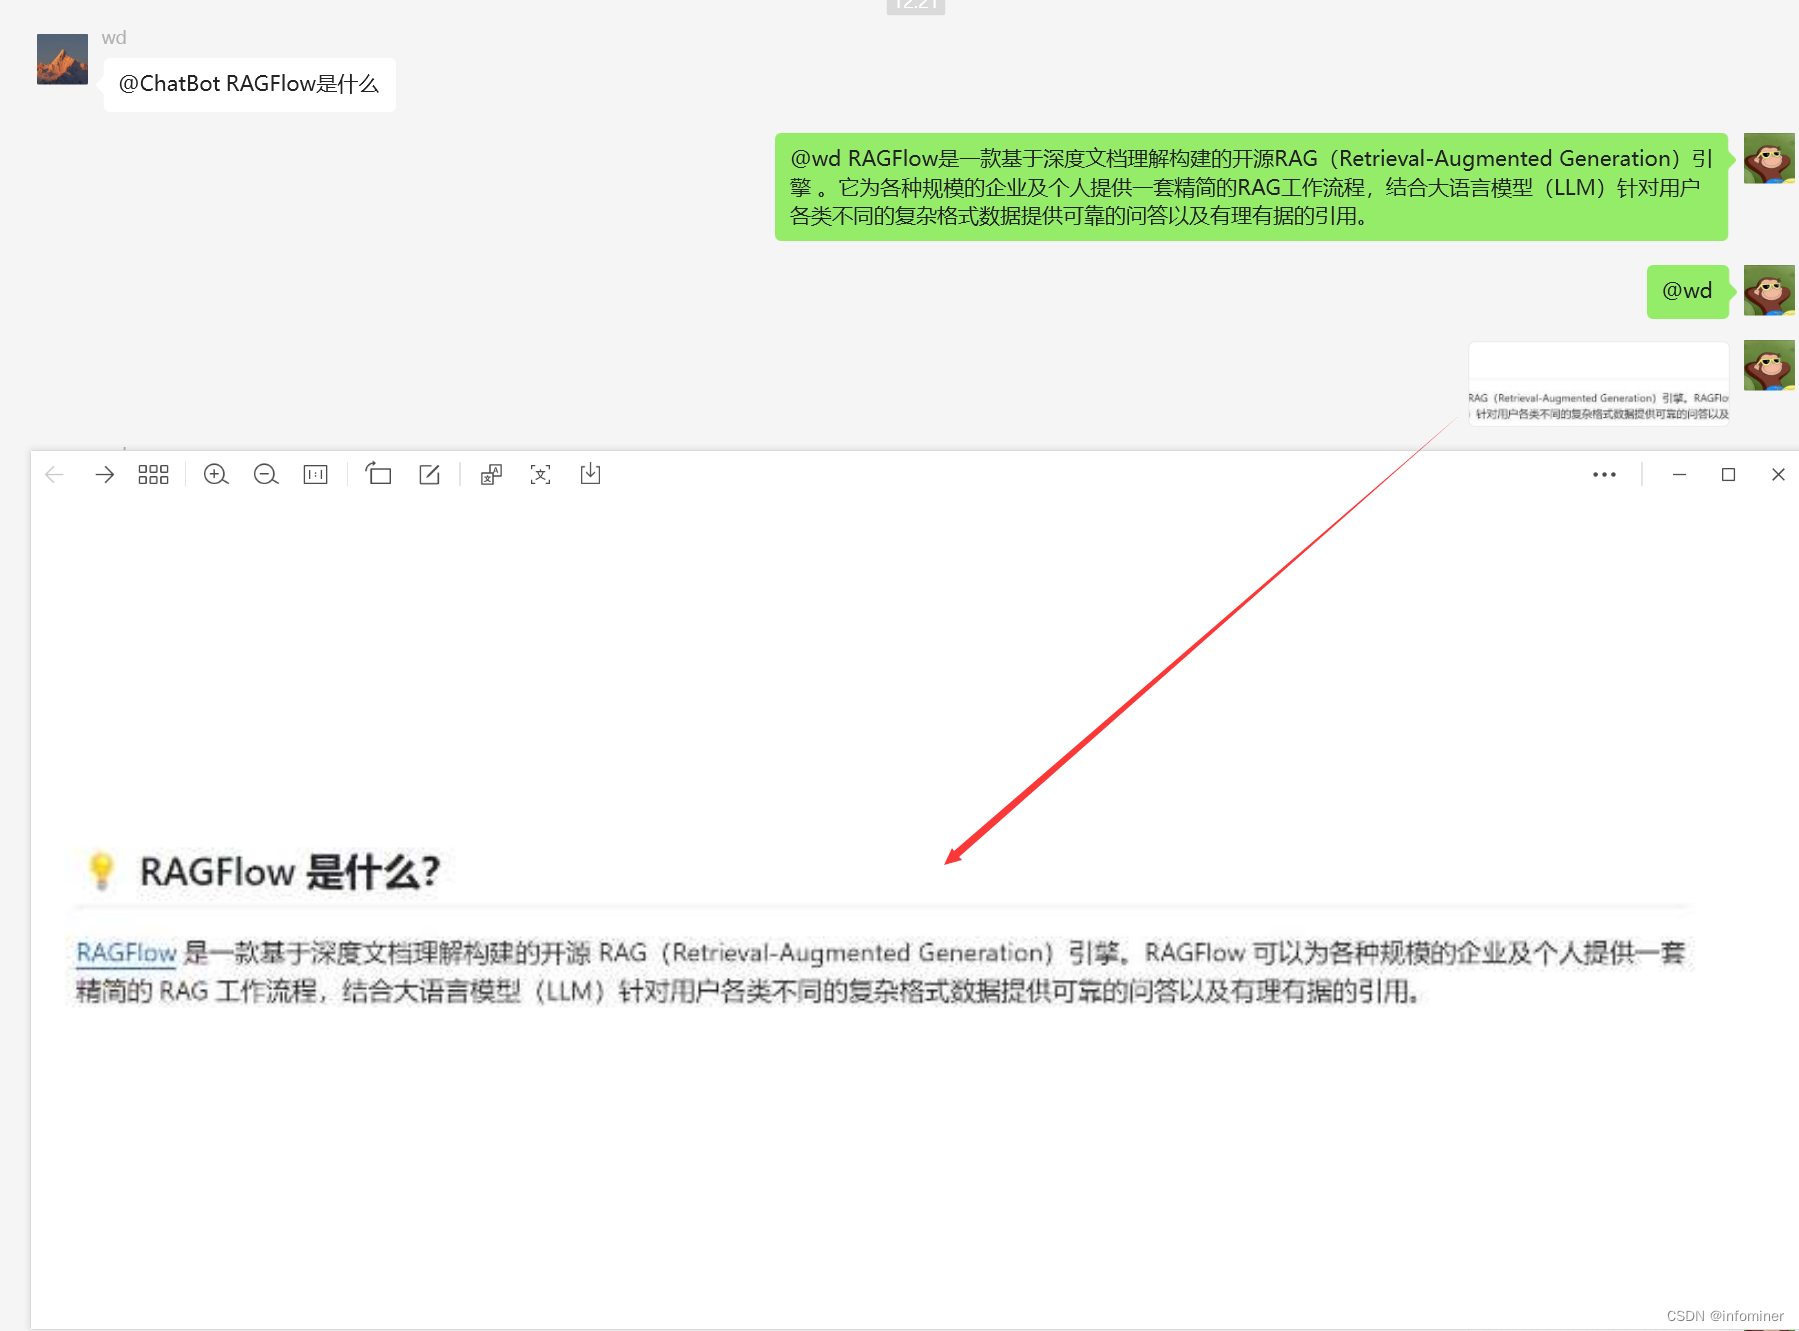The height and width of the screenshot is (1331, 1799).
Task: Zoom in on the image
Action: pyautogui.click(x=216, y=475)
